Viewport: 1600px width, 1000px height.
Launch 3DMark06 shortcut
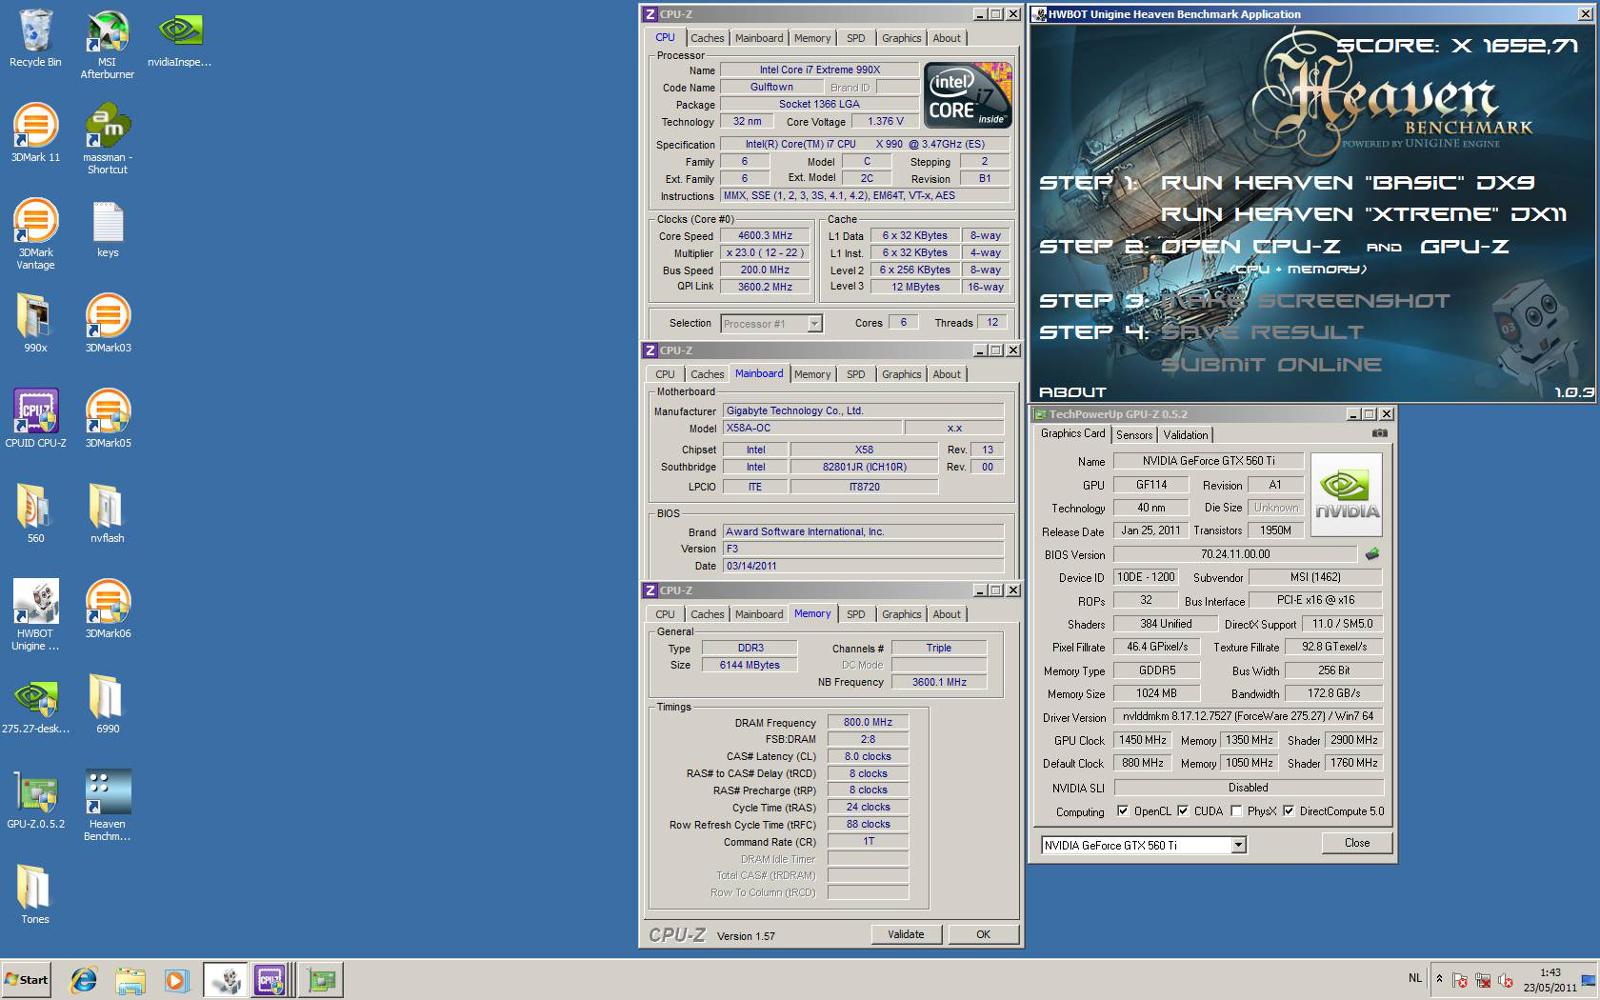(107, 609)
